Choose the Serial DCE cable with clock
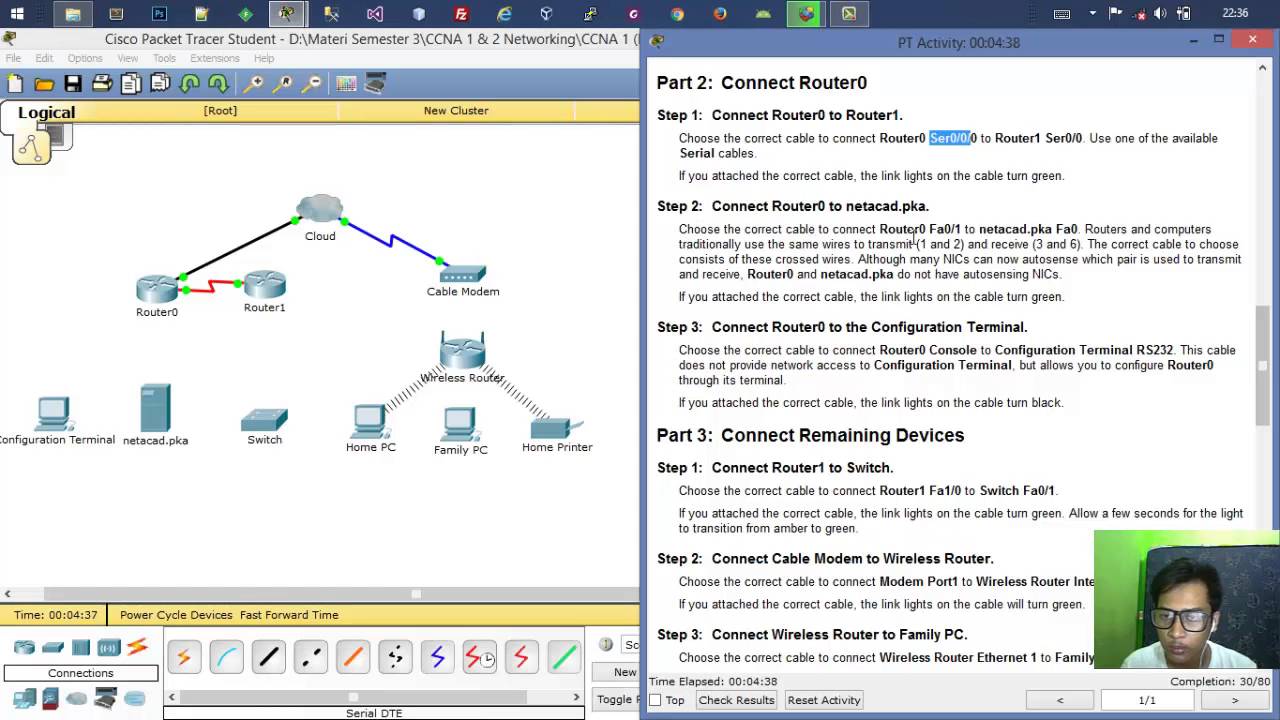The image size is (1280, 720). point(479,657)
